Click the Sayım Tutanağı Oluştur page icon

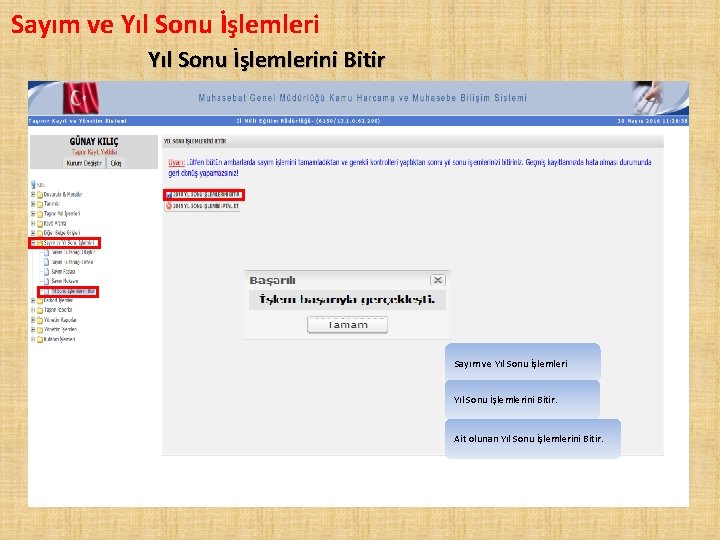tap(46, 253)
